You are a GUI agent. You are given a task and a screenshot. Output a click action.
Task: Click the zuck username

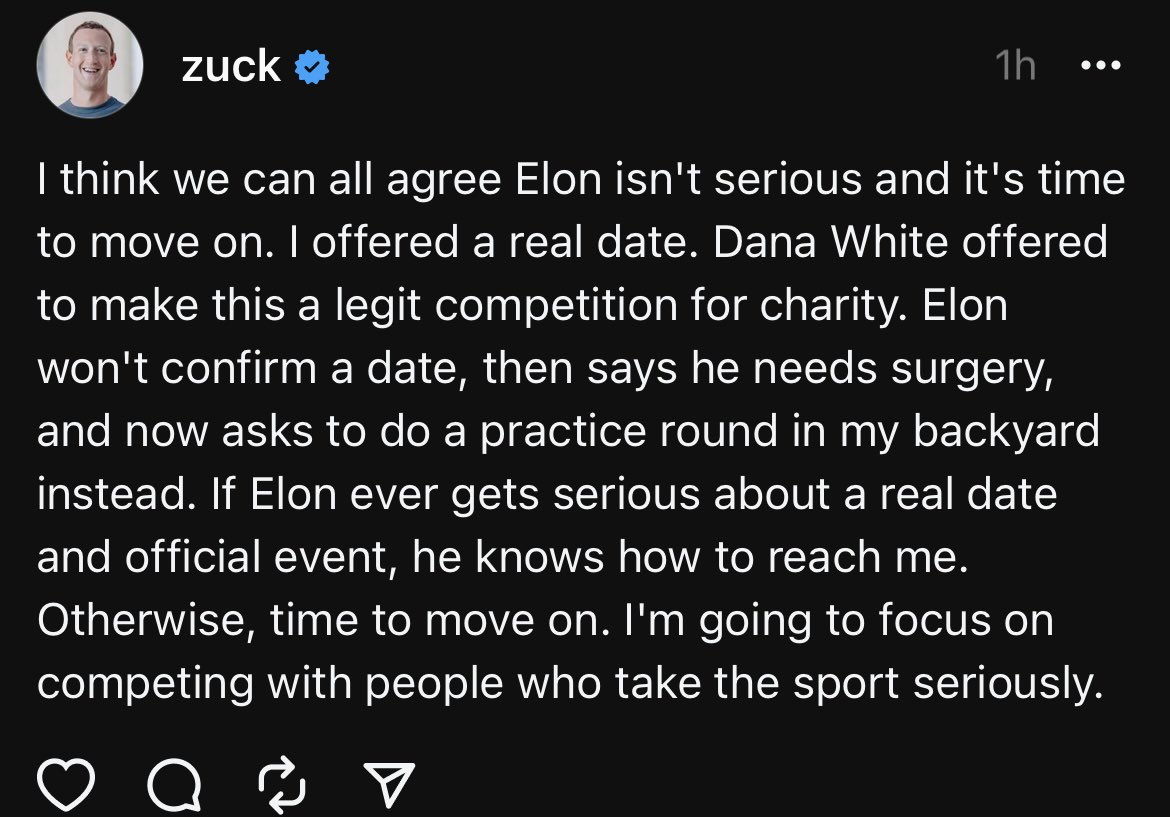coord(231,66)
